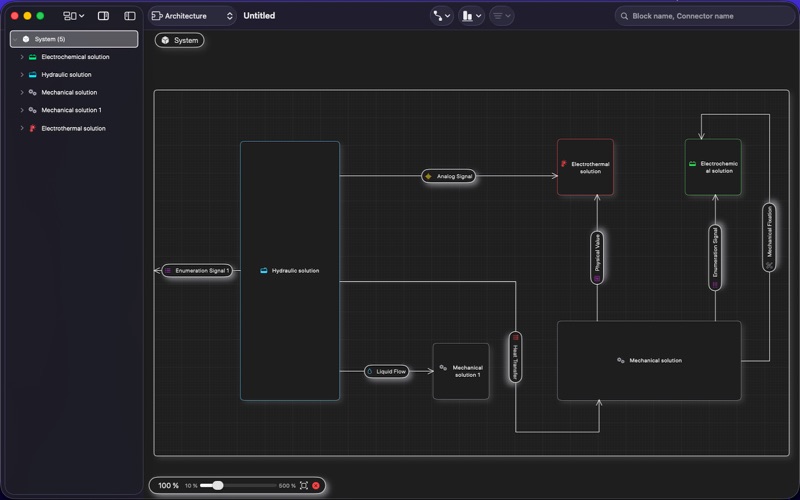Focus the Block name, Connector name search field
This screenshot has height=500, width=800.
point(705,16)
